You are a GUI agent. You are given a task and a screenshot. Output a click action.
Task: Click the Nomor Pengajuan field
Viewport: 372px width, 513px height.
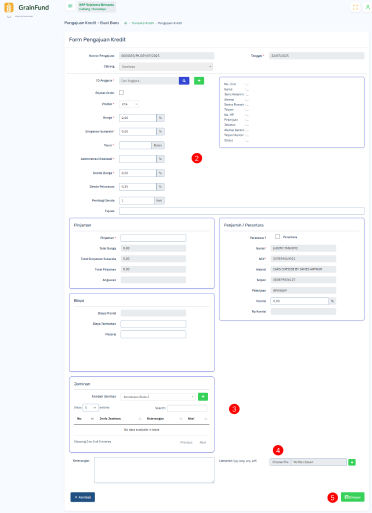166,56
